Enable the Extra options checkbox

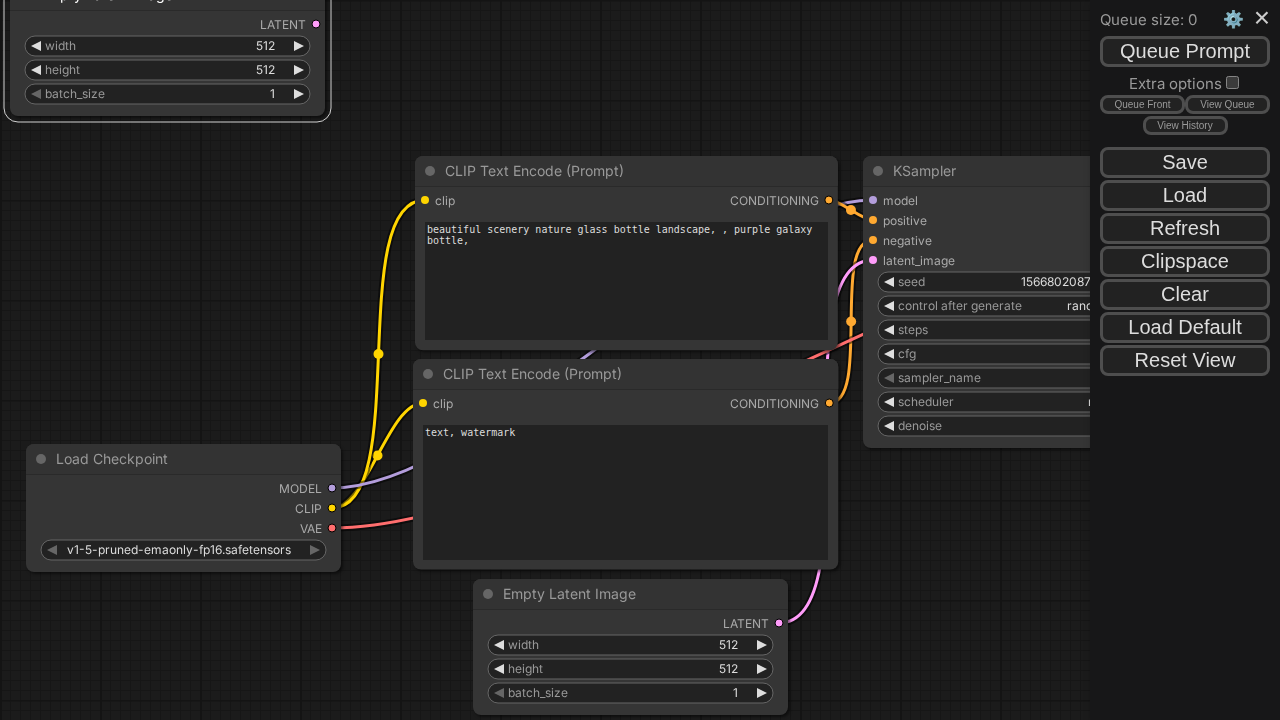pyautogui.click(x=1232, y=83)
